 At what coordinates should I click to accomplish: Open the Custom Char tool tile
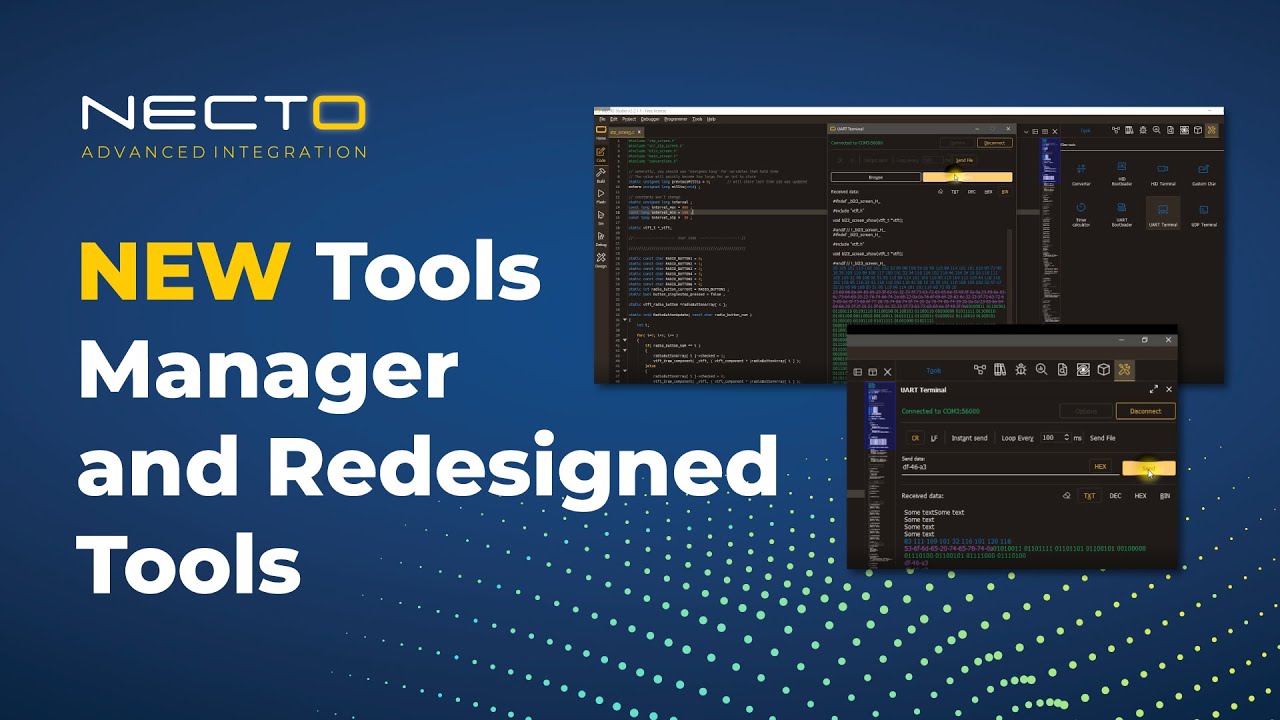click(1204, 174)
